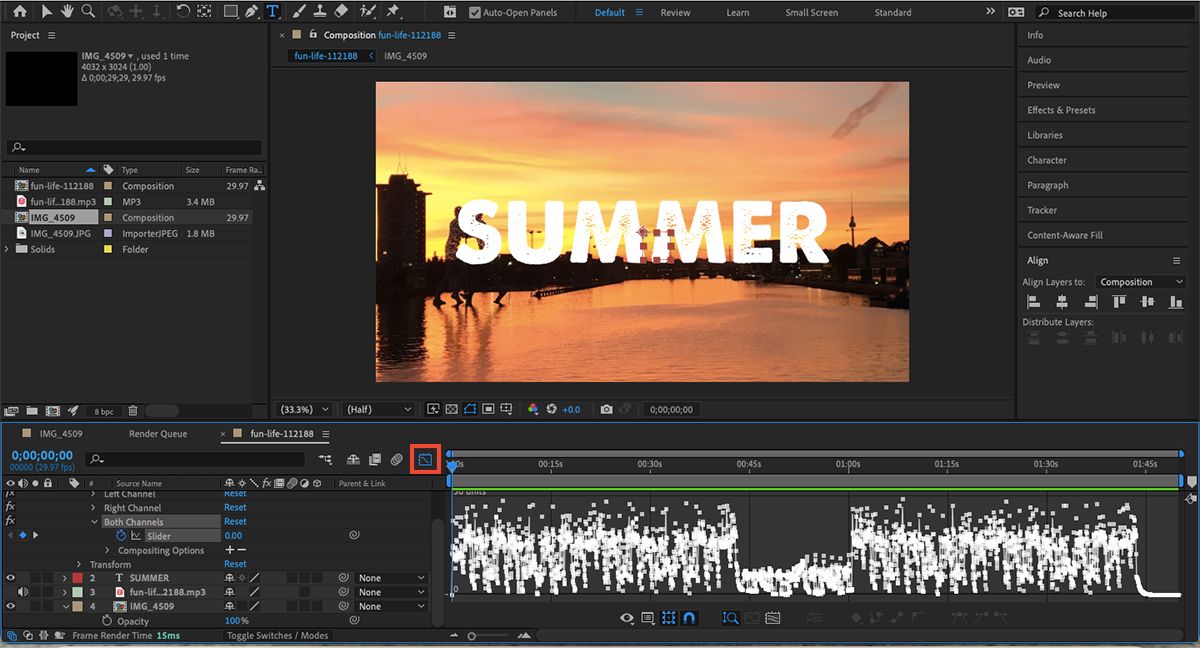Screen dimensions: 1200x648
Task: Select the Hand tool
Action: click(x=66, y=12)
